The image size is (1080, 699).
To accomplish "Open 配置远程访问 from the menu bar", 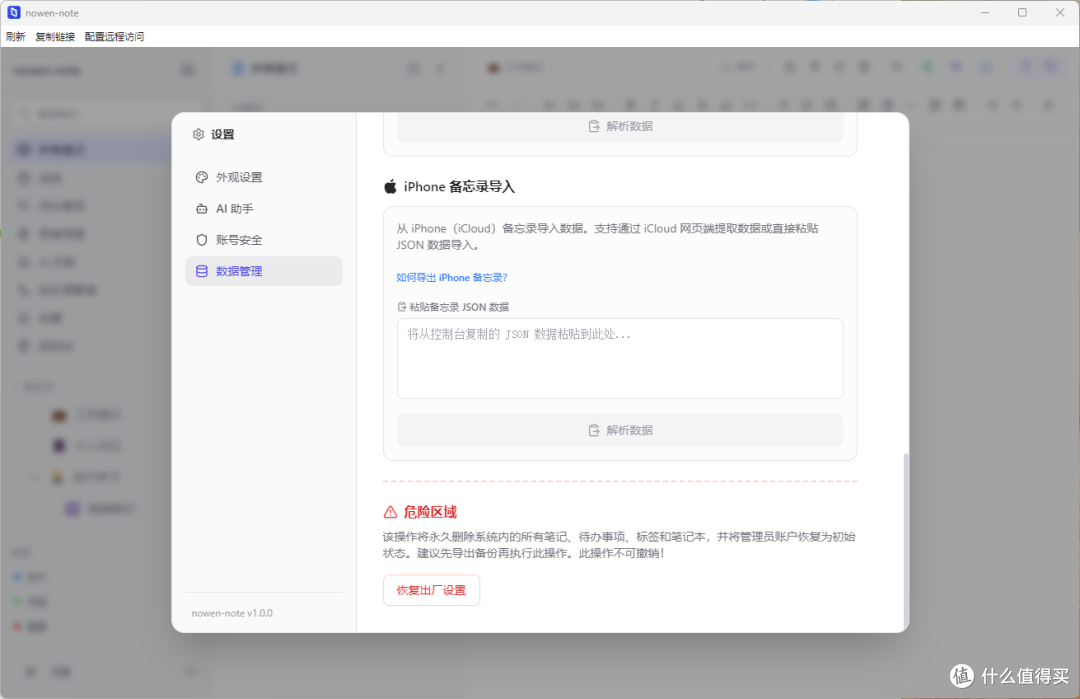I will [x=114, y=36].
